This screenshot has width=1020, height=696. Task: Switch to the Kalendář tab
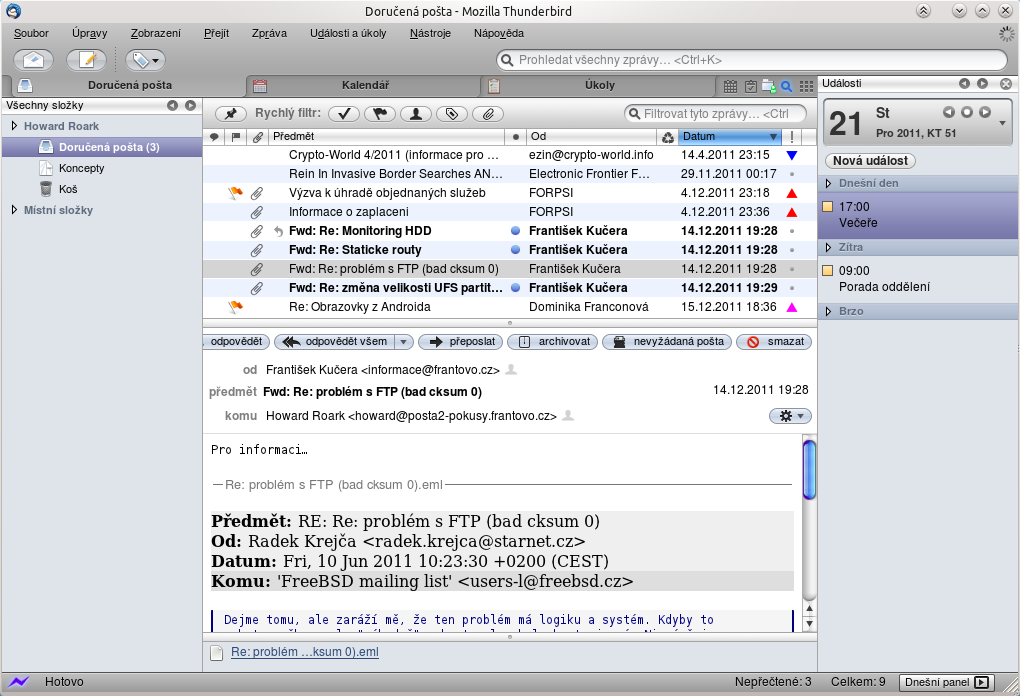365,86
